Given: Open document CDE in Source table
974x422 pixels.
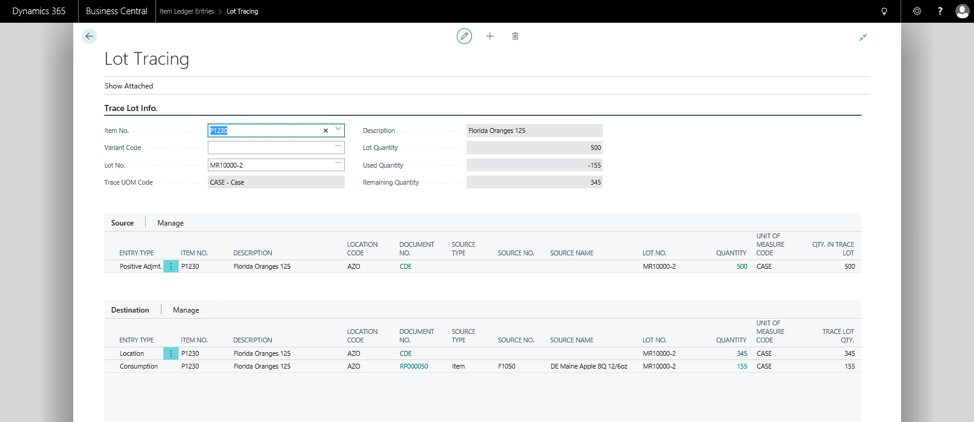Looking at the screenshot, I should coord(405,266).
